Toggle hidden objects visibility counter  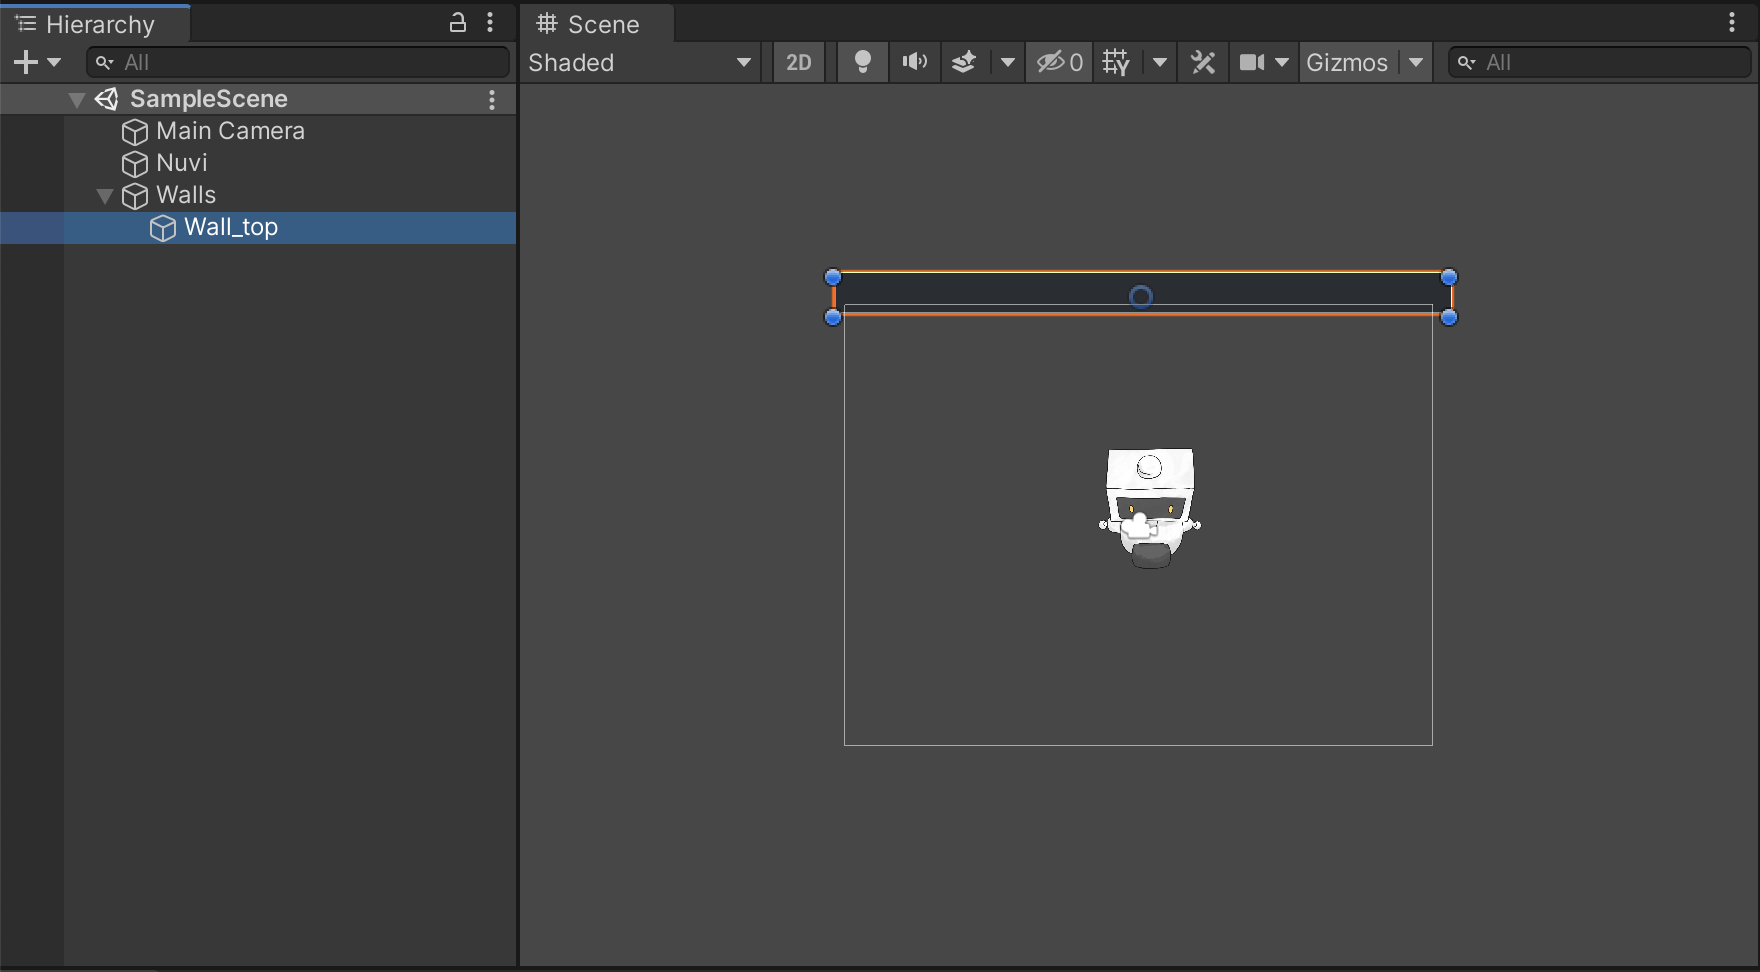tap(1059, 62)
